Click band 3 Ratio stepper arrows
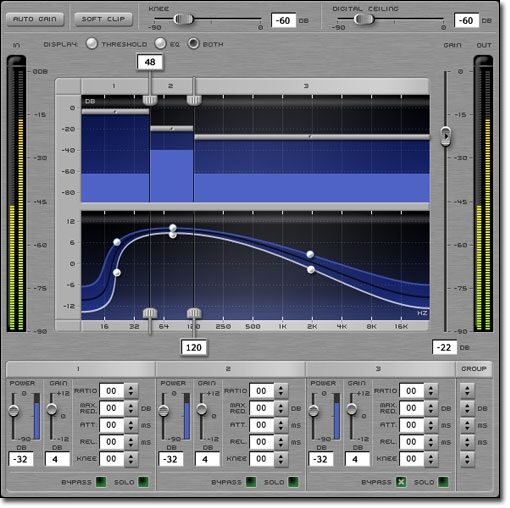Viewport: 510px width, 508px height. pyautogui.click(x=431, y=391)
